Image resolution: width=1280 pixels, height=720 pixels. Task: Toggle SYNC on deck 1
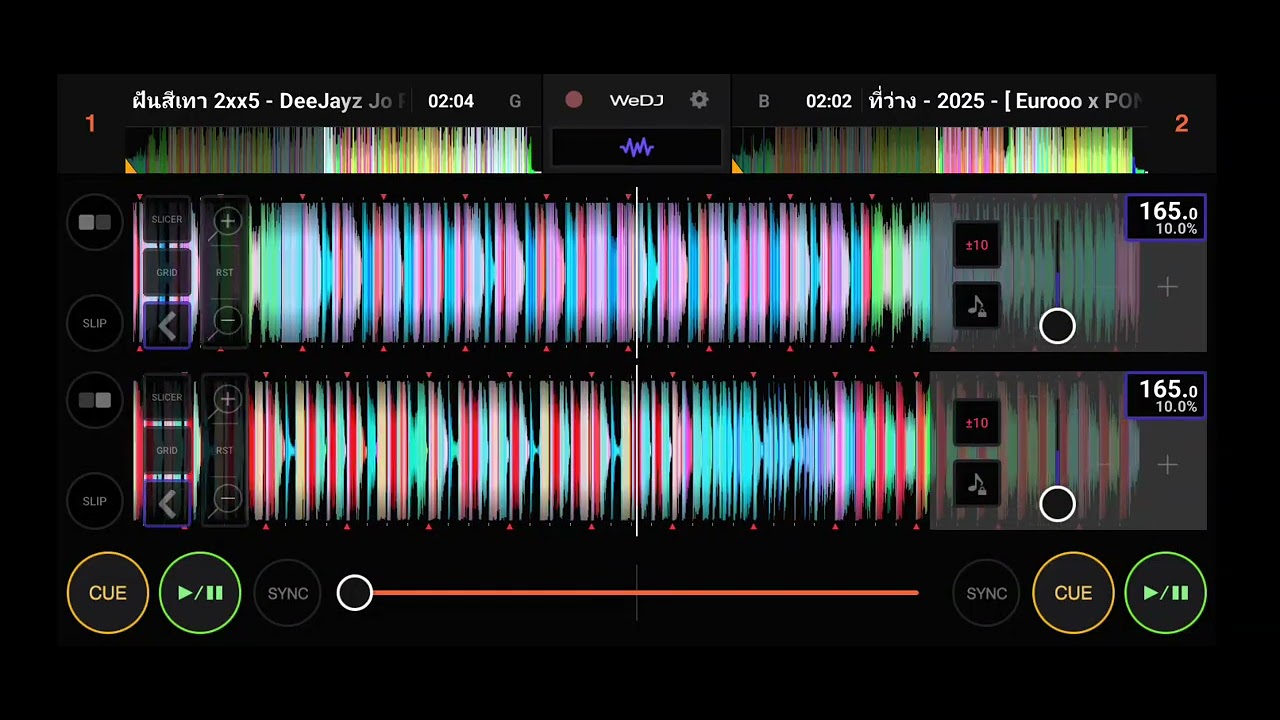(x=288, y=593)
